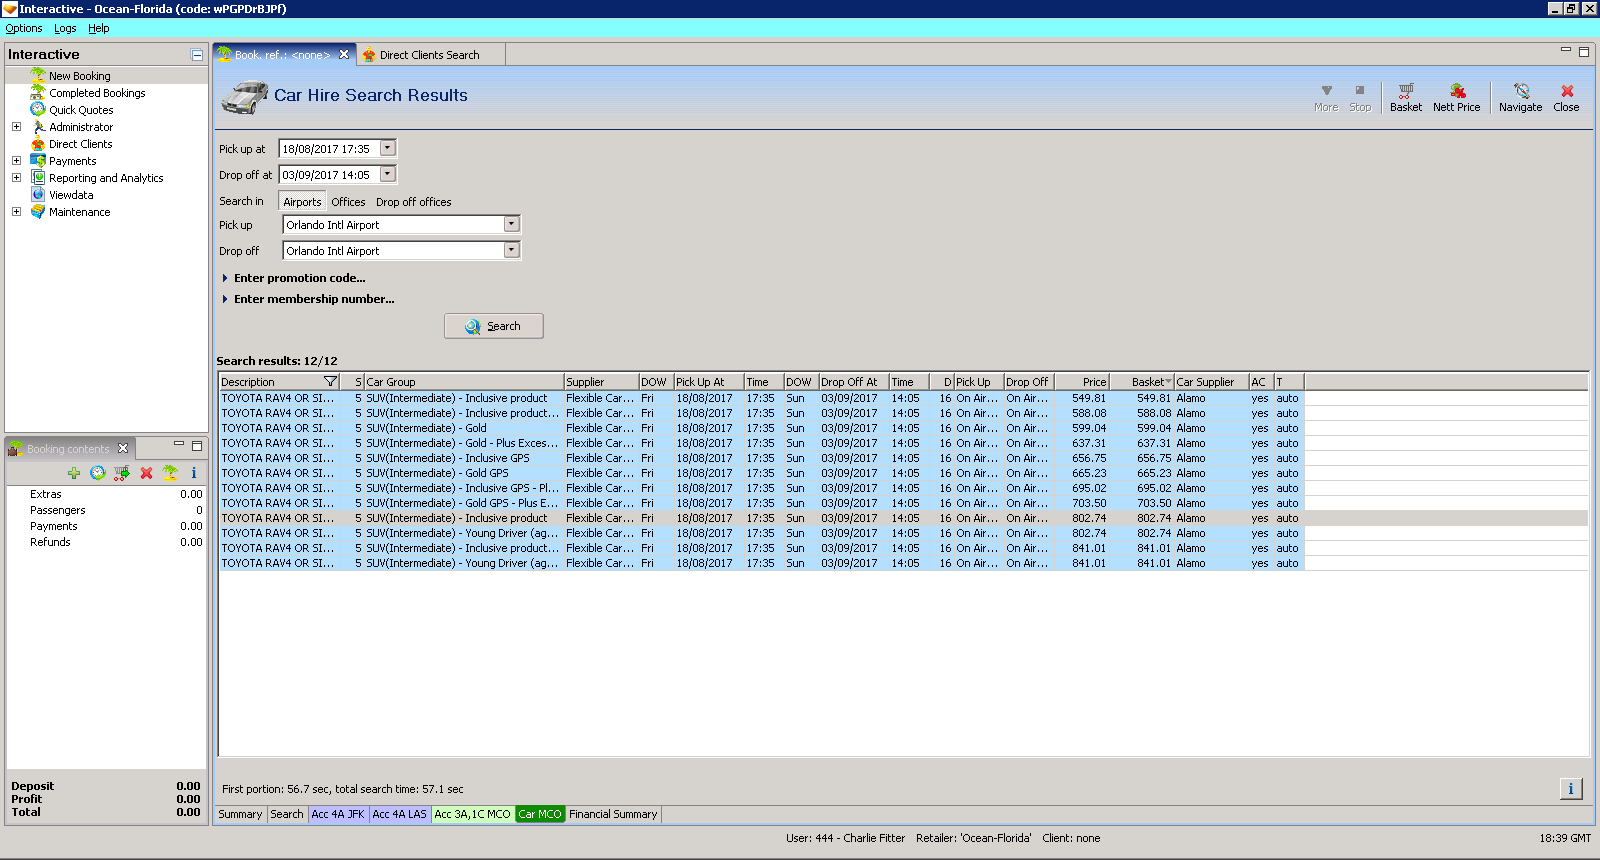Viewport: 1600px width, 860px height.
Task: Open the Drop off airport dropdown
Action: point(511,250)
